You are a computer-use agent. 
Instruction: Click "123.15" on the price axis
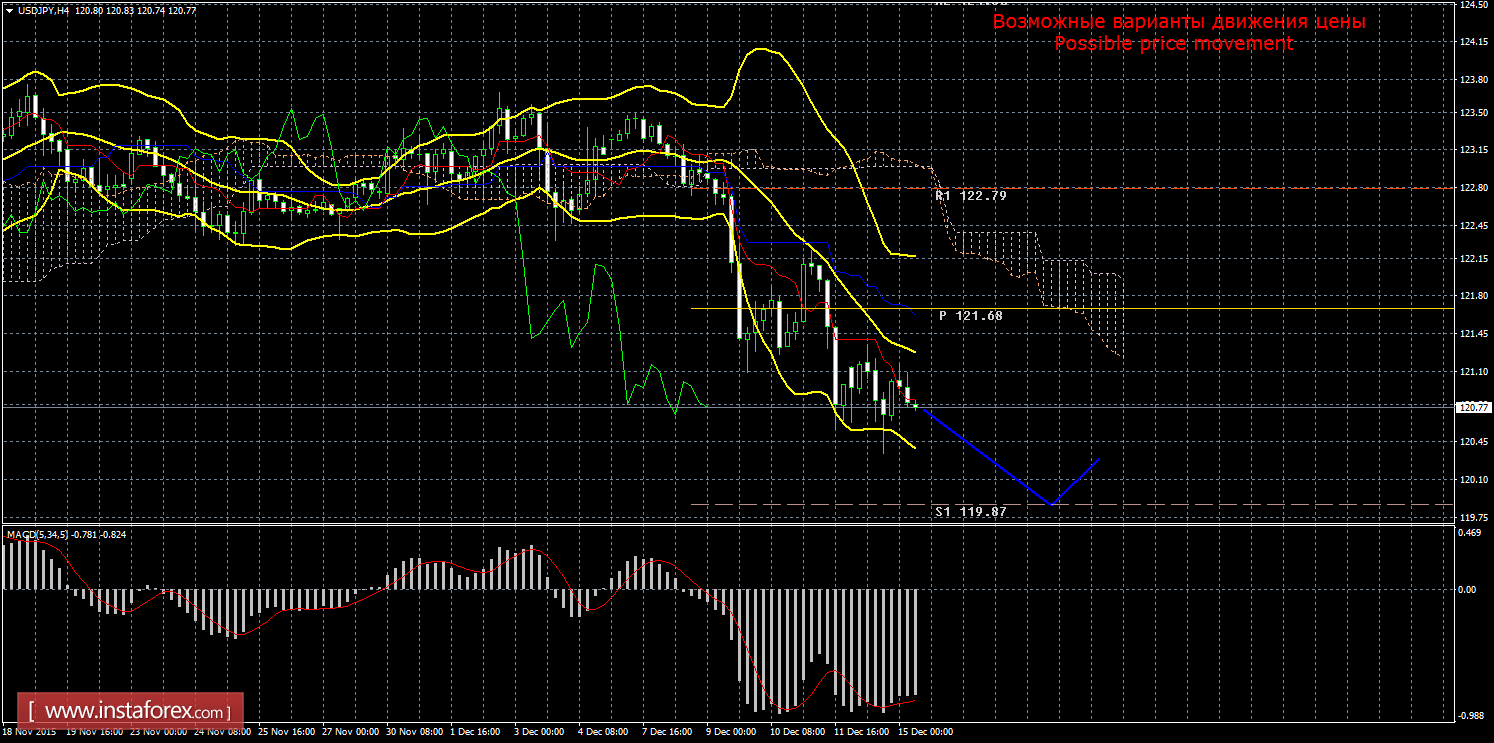tap(1473, 150)
